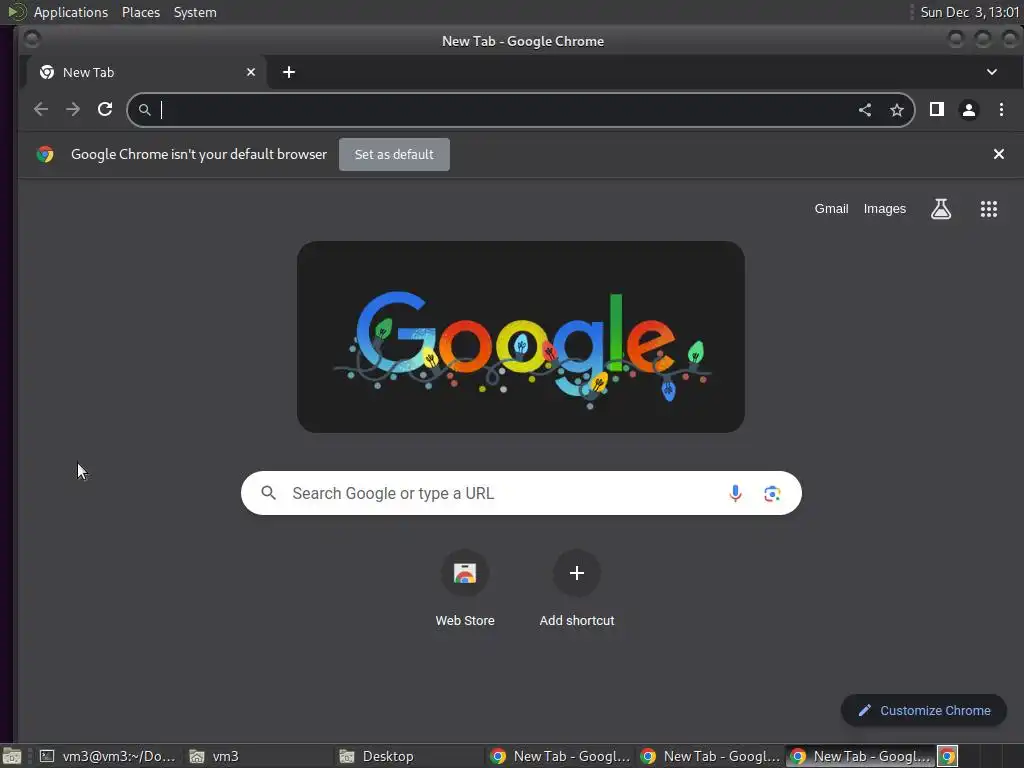Image resolution: width=1024 pixels, height=768 pixels.
Task: Open a new tab with the plus button
Action: (x=289, y=72)
